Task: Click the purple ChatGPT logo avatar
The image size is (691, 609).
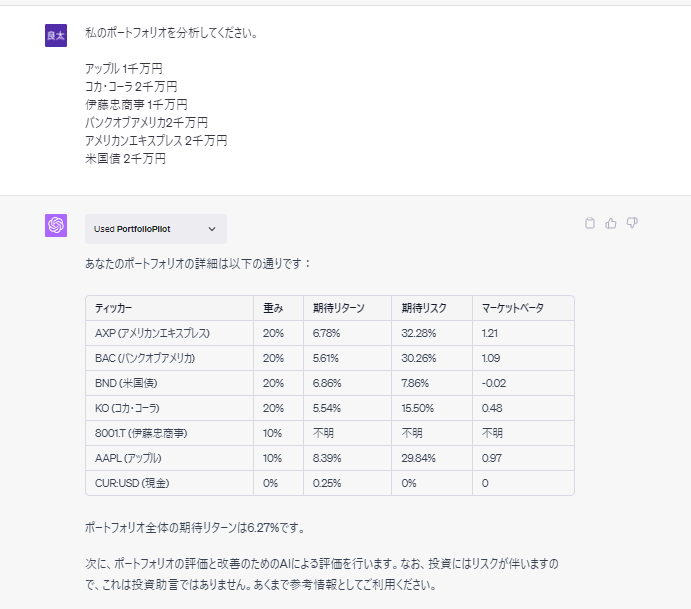Action: 56,226
